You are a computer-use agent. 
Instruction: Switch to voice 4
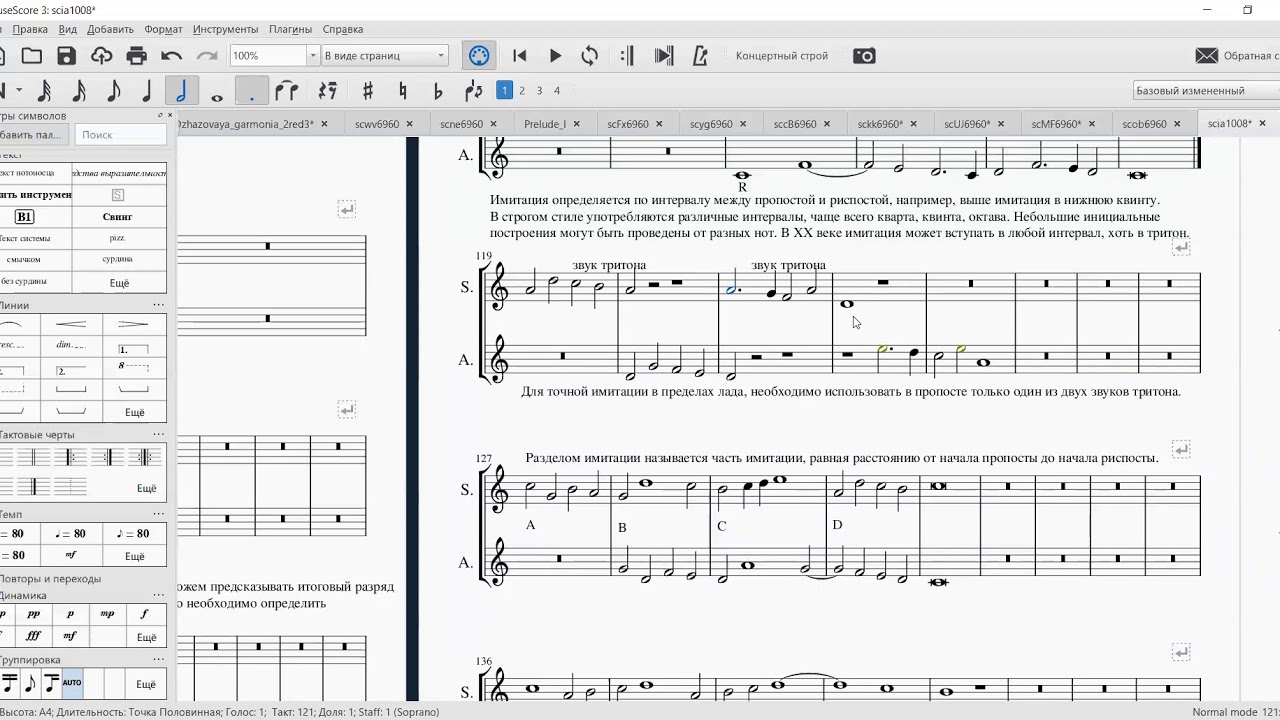[x=557, y=90]
